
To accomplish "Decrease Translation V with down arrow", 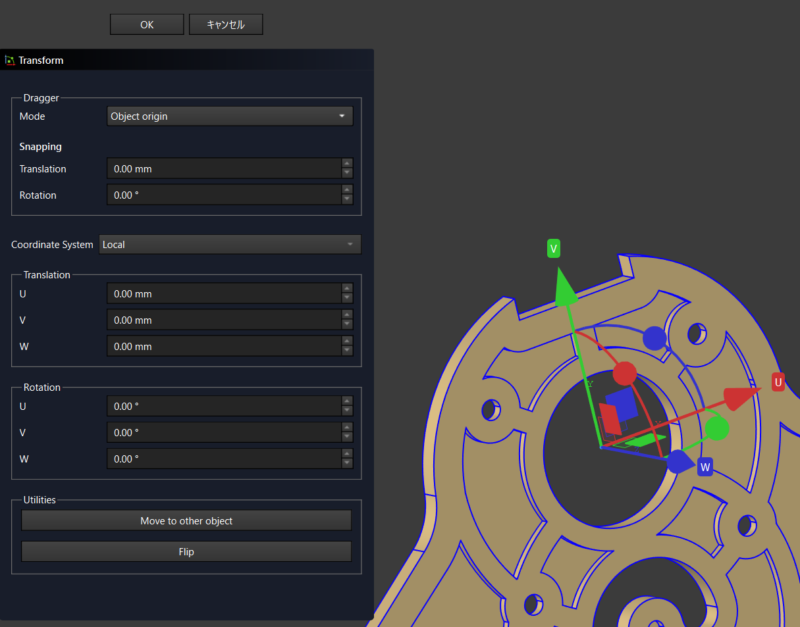I will click(347, 325).
